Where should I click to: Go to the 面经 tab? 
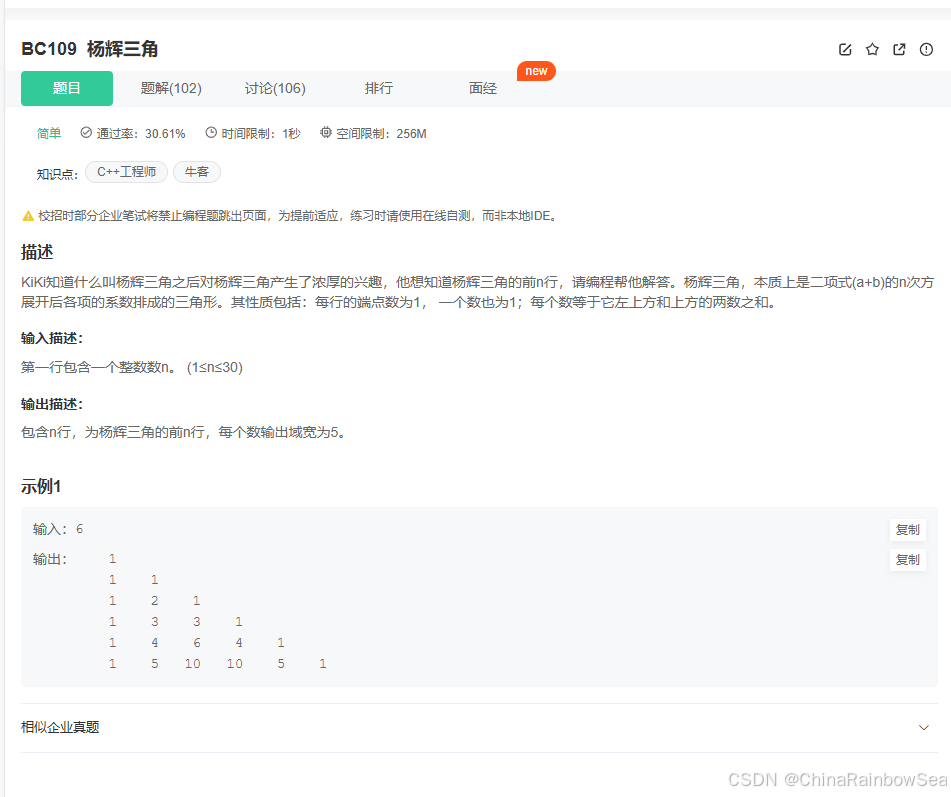483,89
